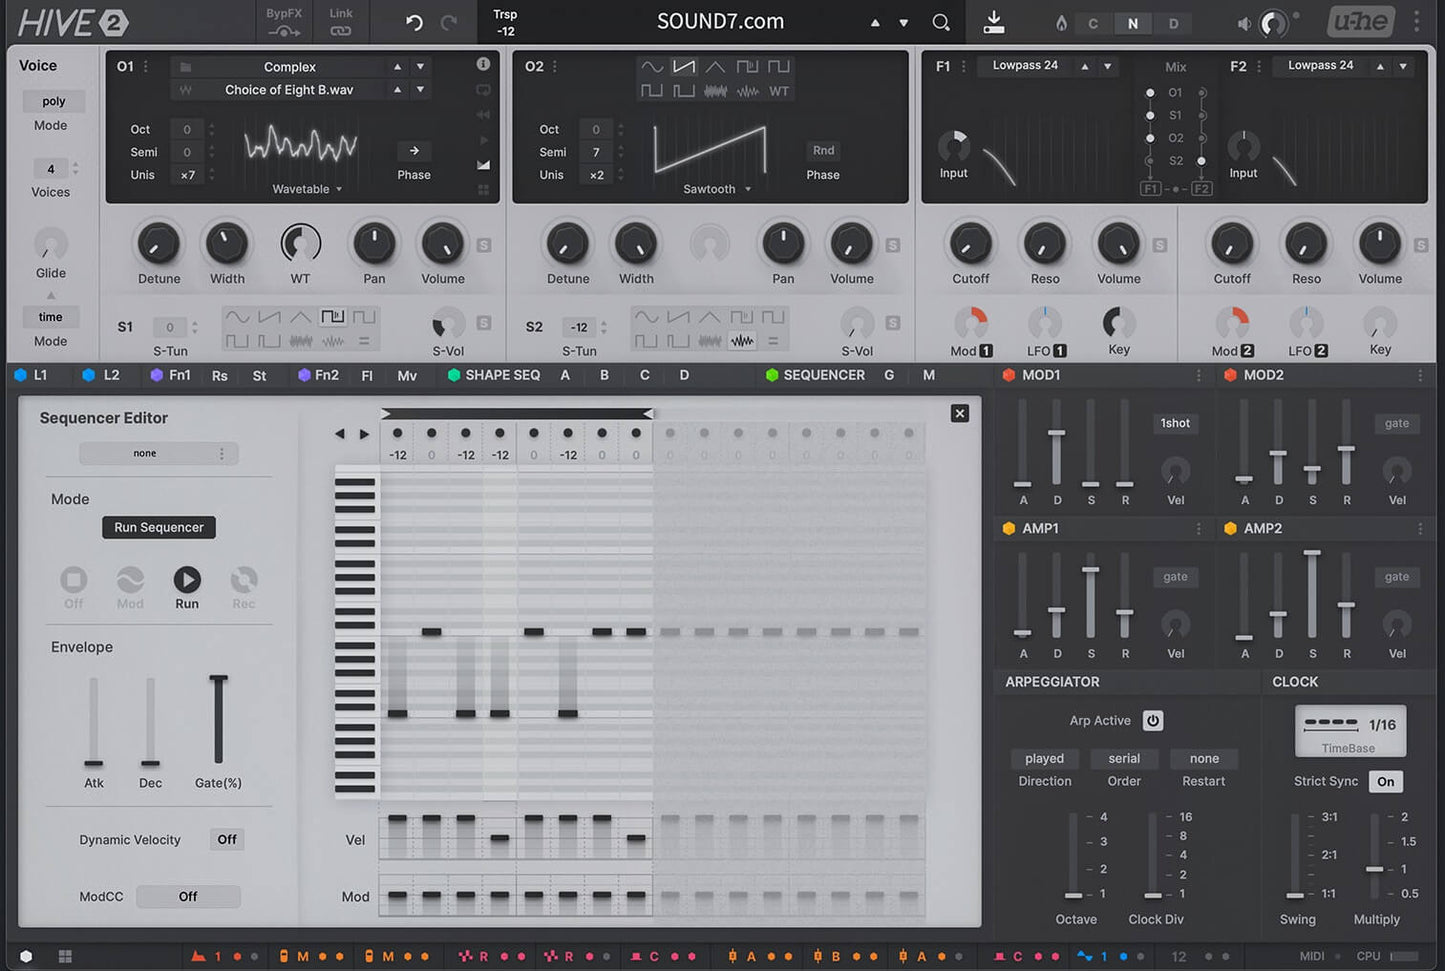Select the pulse waveform icon in S1
This screenshot has height=971, width=1445.
pos(333,317)
